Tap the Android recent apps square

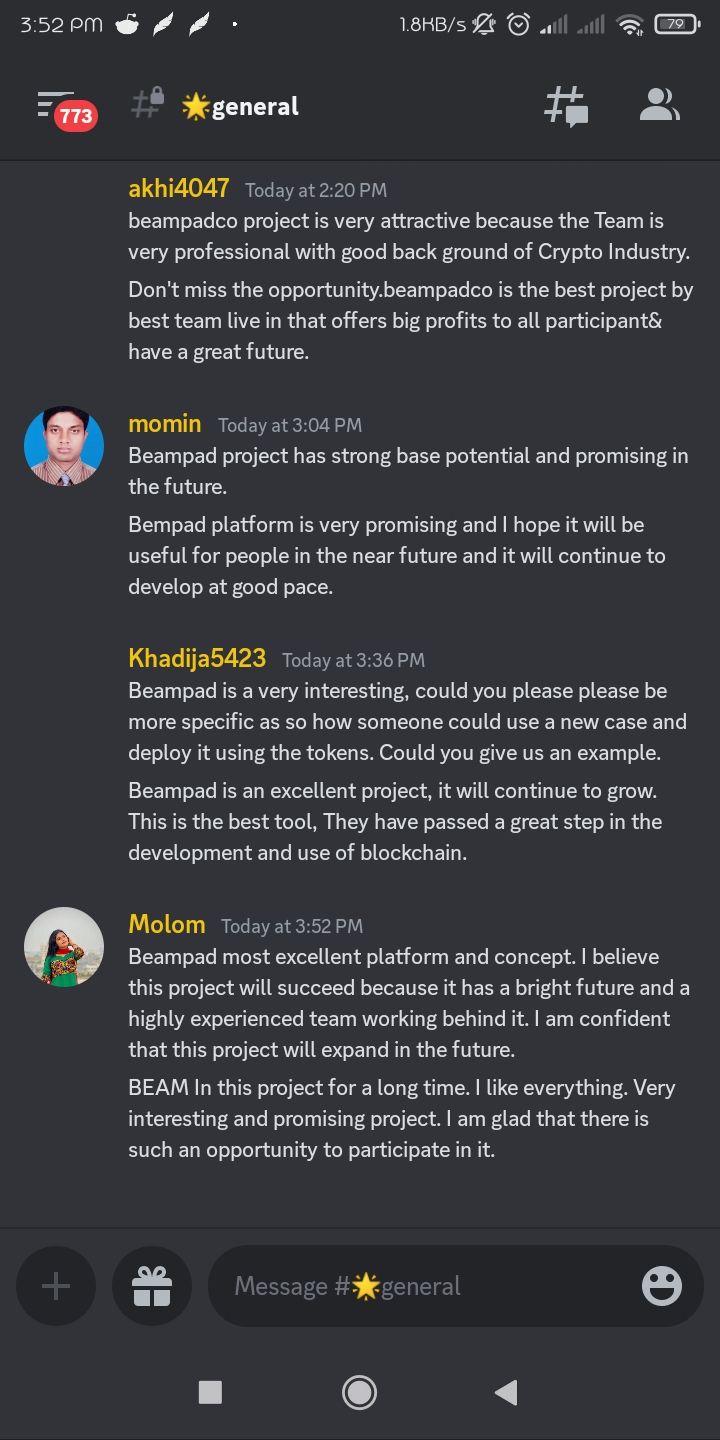click(x=210, y=1392)
